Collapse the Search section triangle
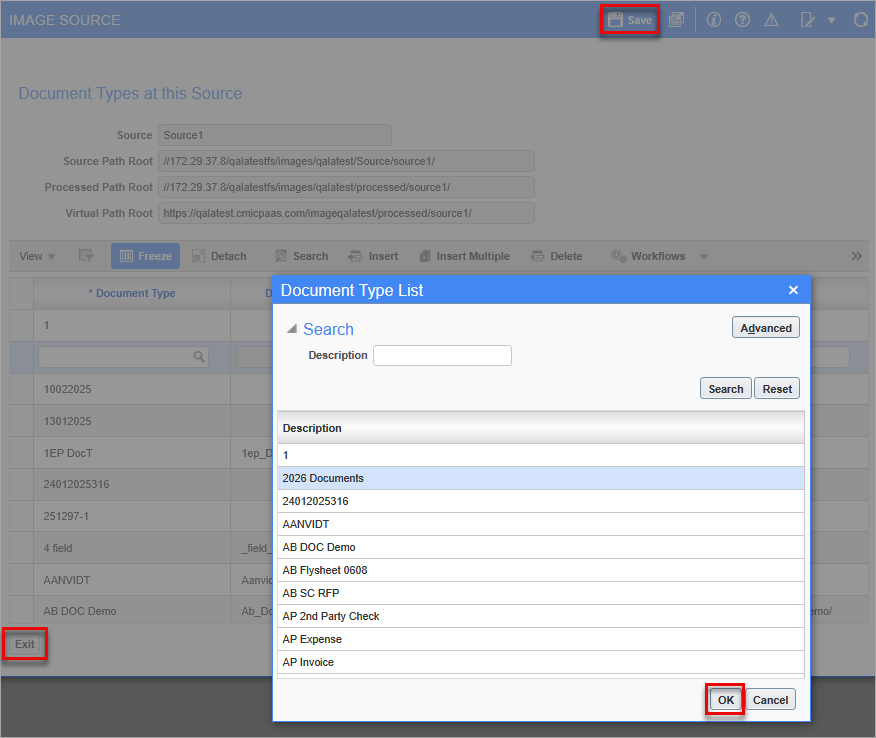 (x=292, y=329)
